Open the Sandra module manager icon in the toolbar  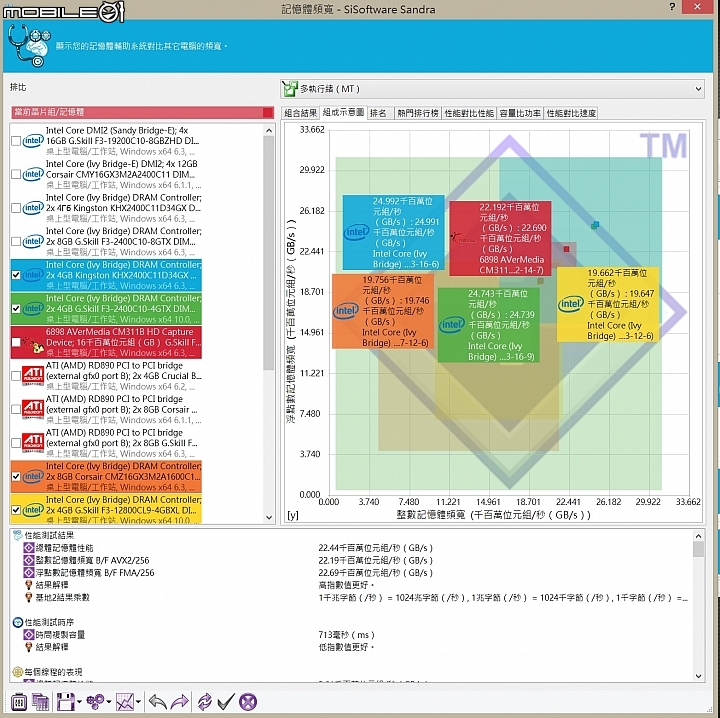18,702
